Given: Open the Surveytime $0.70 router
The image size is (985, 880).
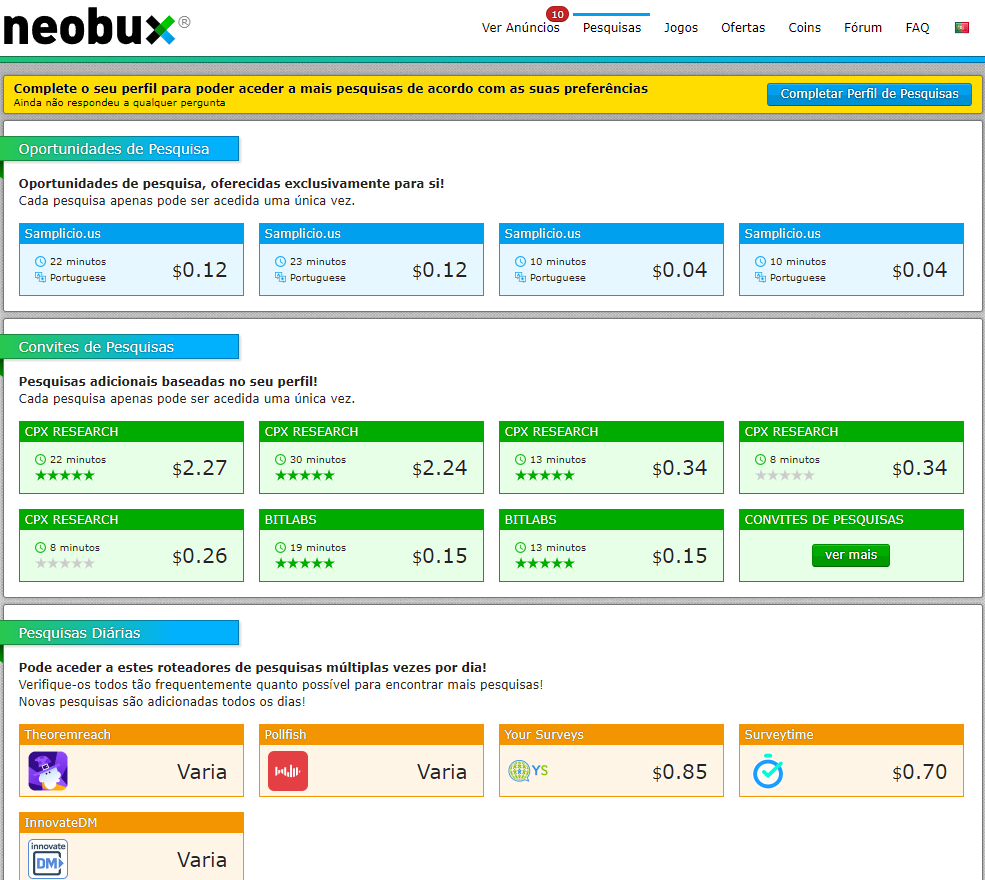Looking at the screenshot, I should pos(851,761).
